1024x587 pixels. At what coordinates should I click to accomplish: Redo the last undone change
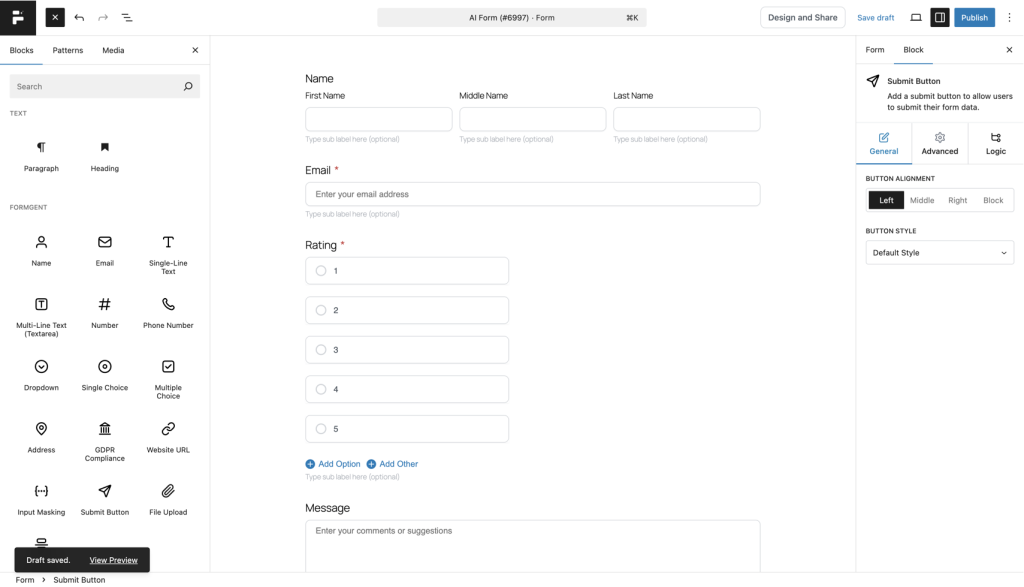pos(103,18)
